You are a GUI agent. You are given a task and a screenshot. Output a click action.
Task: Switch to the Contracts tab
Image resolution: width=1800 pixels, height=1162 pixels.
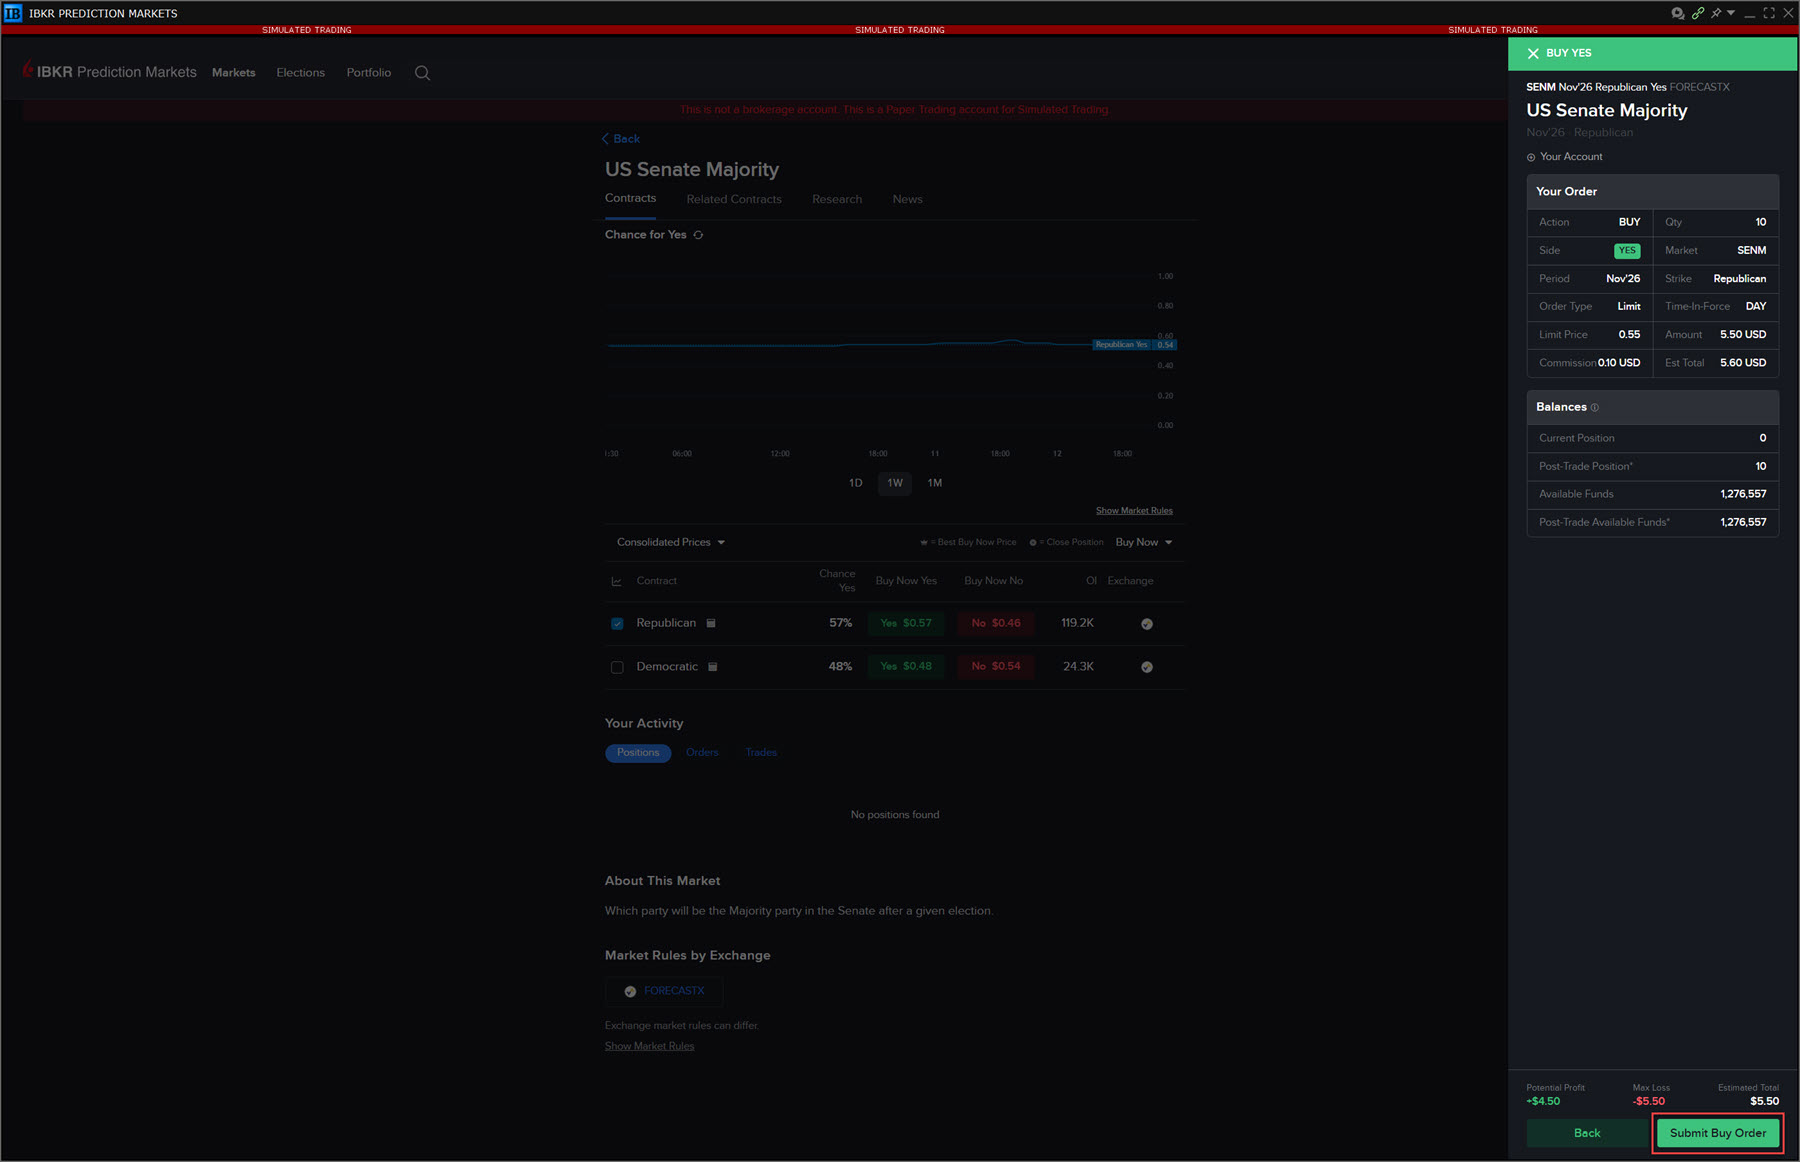coord(630,198)
